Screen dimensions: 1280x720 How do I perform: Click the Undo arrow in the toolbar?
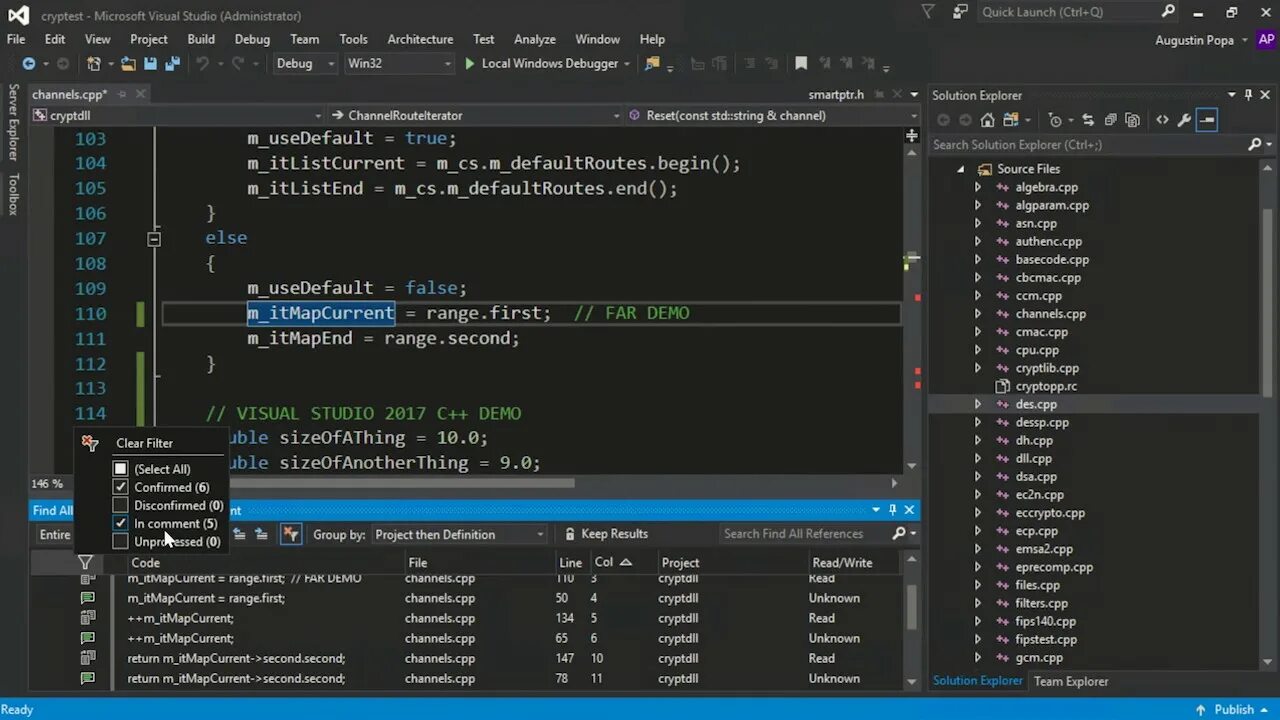pyautogui.click(x=202, y=63)
